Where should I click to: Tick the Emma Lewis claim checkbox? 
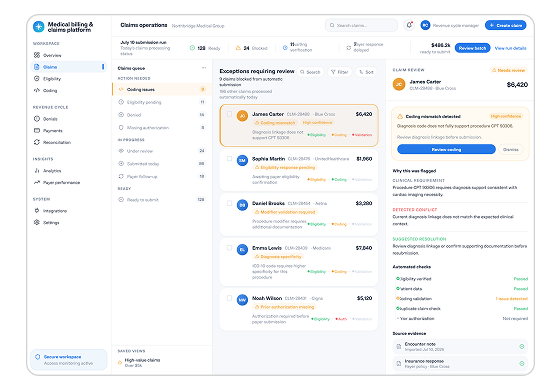tap(229, 248)
